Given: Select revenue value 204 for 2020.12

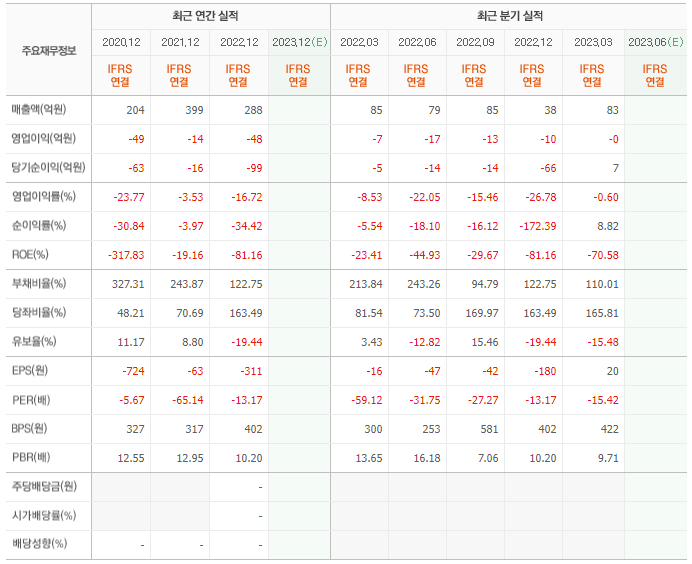Looking at the screenshot, I should (x=135, y=110).
